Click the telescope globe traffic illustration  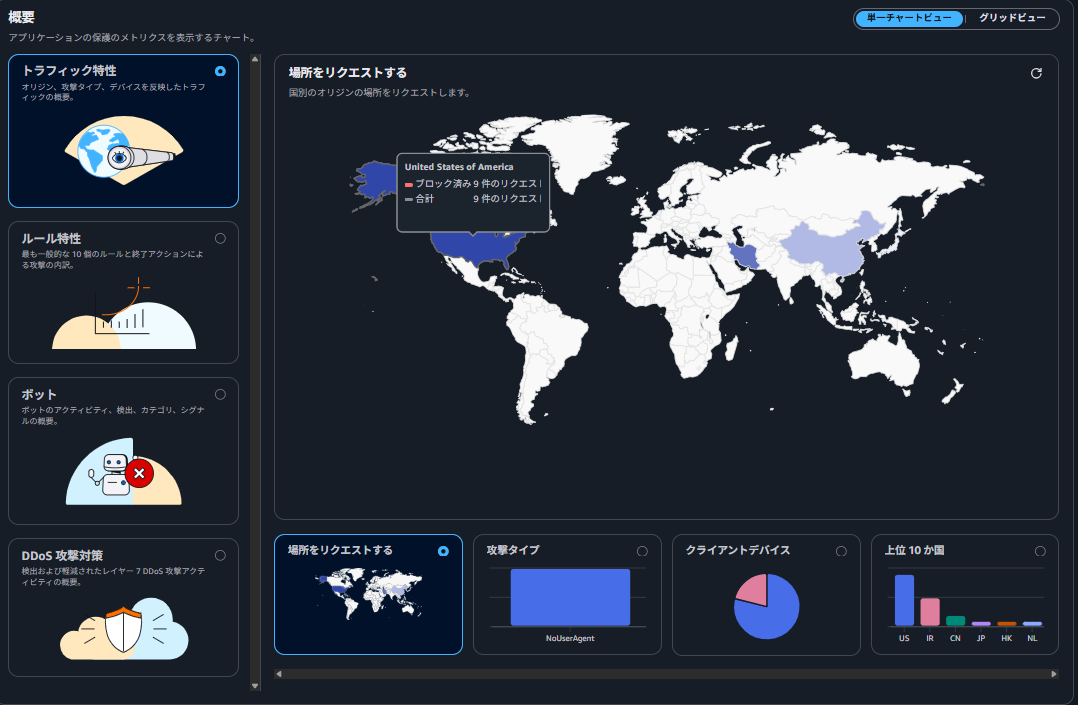point(124,152)
